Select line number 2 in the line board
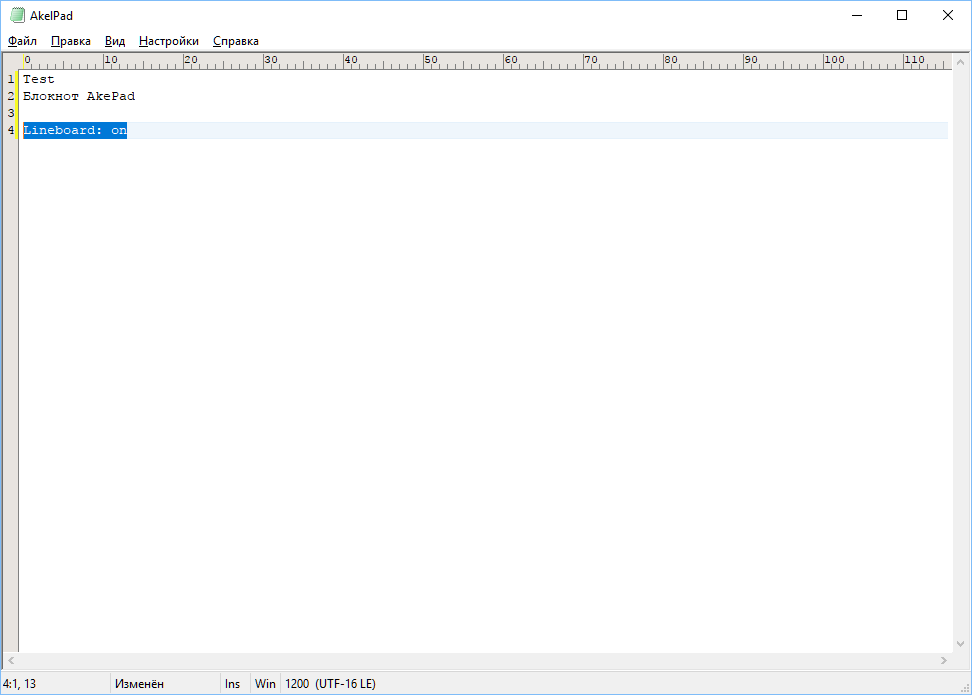Screen dimensions: 972x695 coord(11,96)
